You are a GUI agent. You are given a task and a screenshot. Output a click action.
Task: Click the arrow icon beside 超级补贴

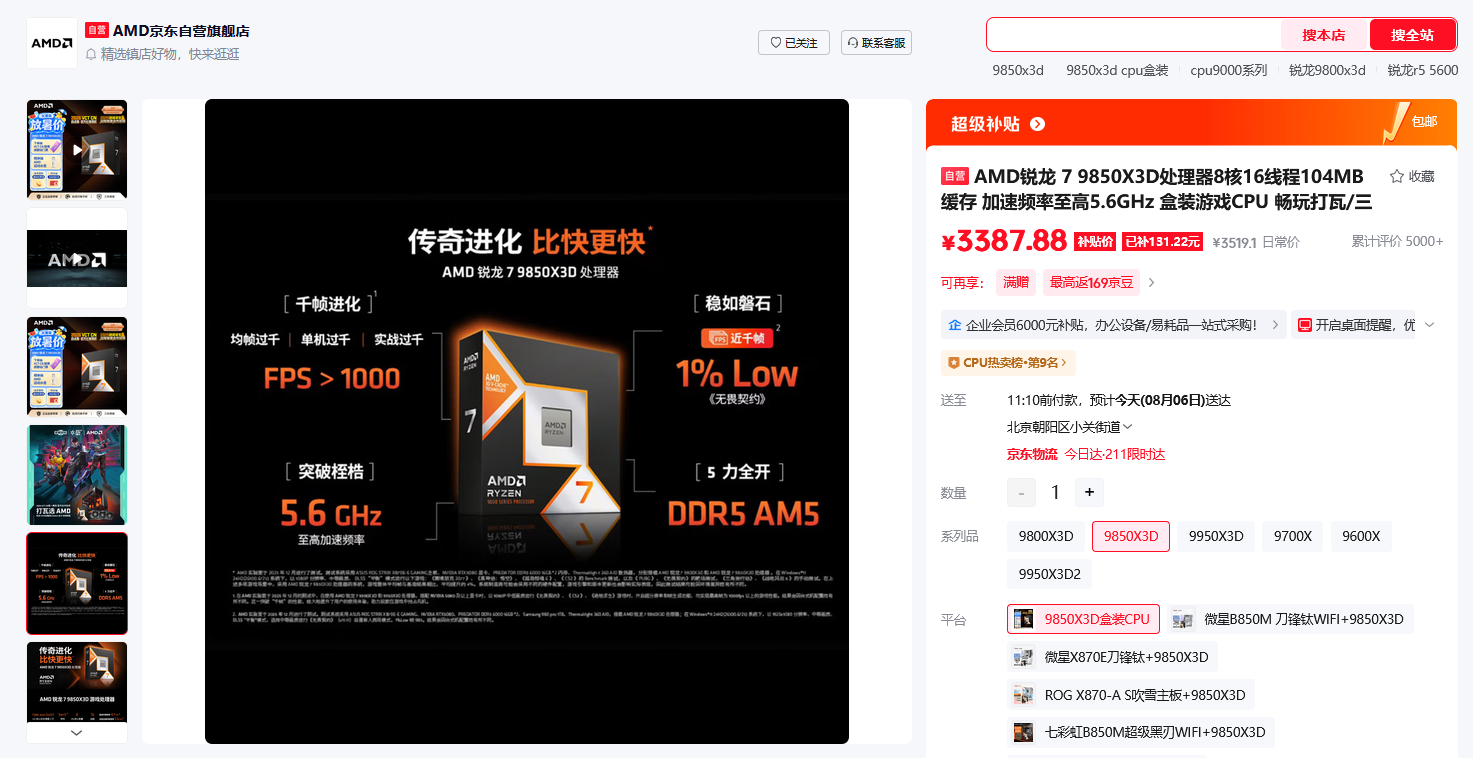[1037, 124]
